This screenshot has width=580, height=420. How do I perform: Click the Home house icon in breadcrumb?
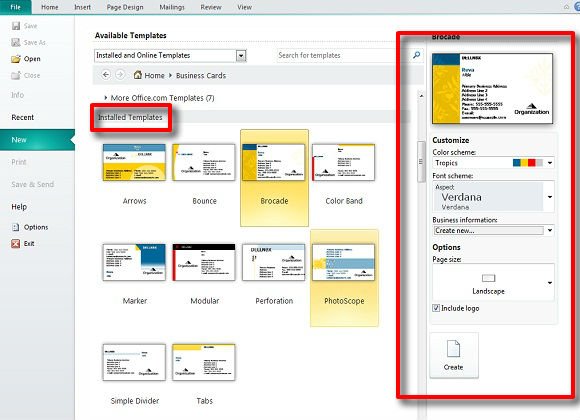tap(138, 75)
